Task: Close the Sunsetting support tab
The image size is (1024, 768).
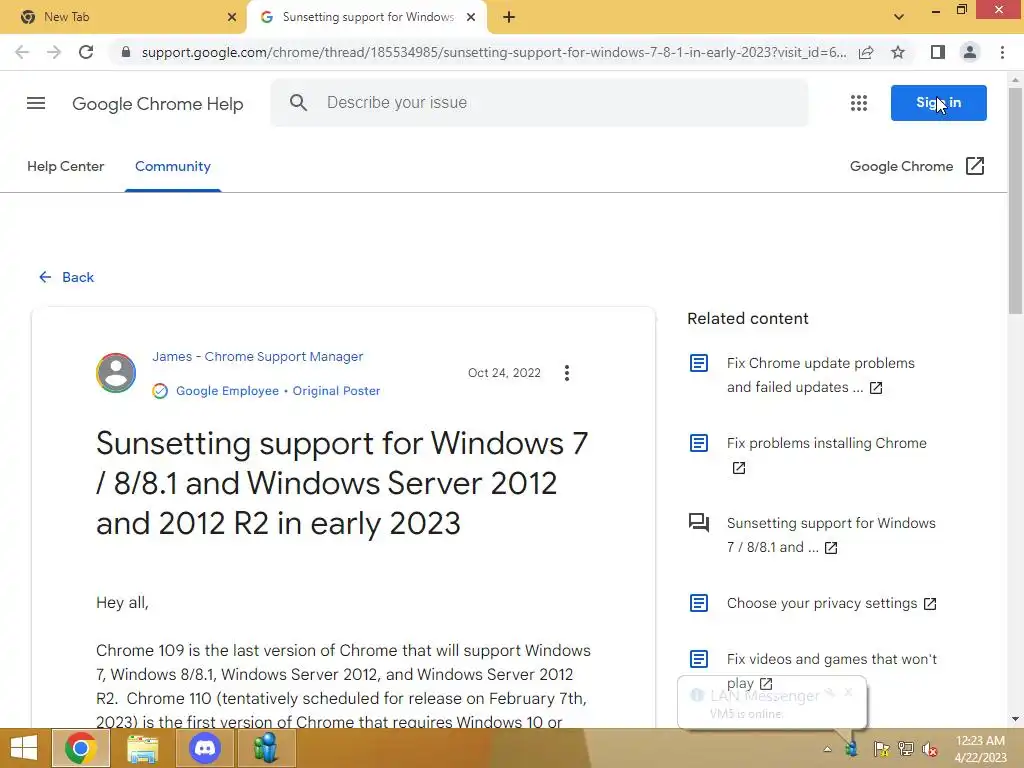Action: point(471,17)
